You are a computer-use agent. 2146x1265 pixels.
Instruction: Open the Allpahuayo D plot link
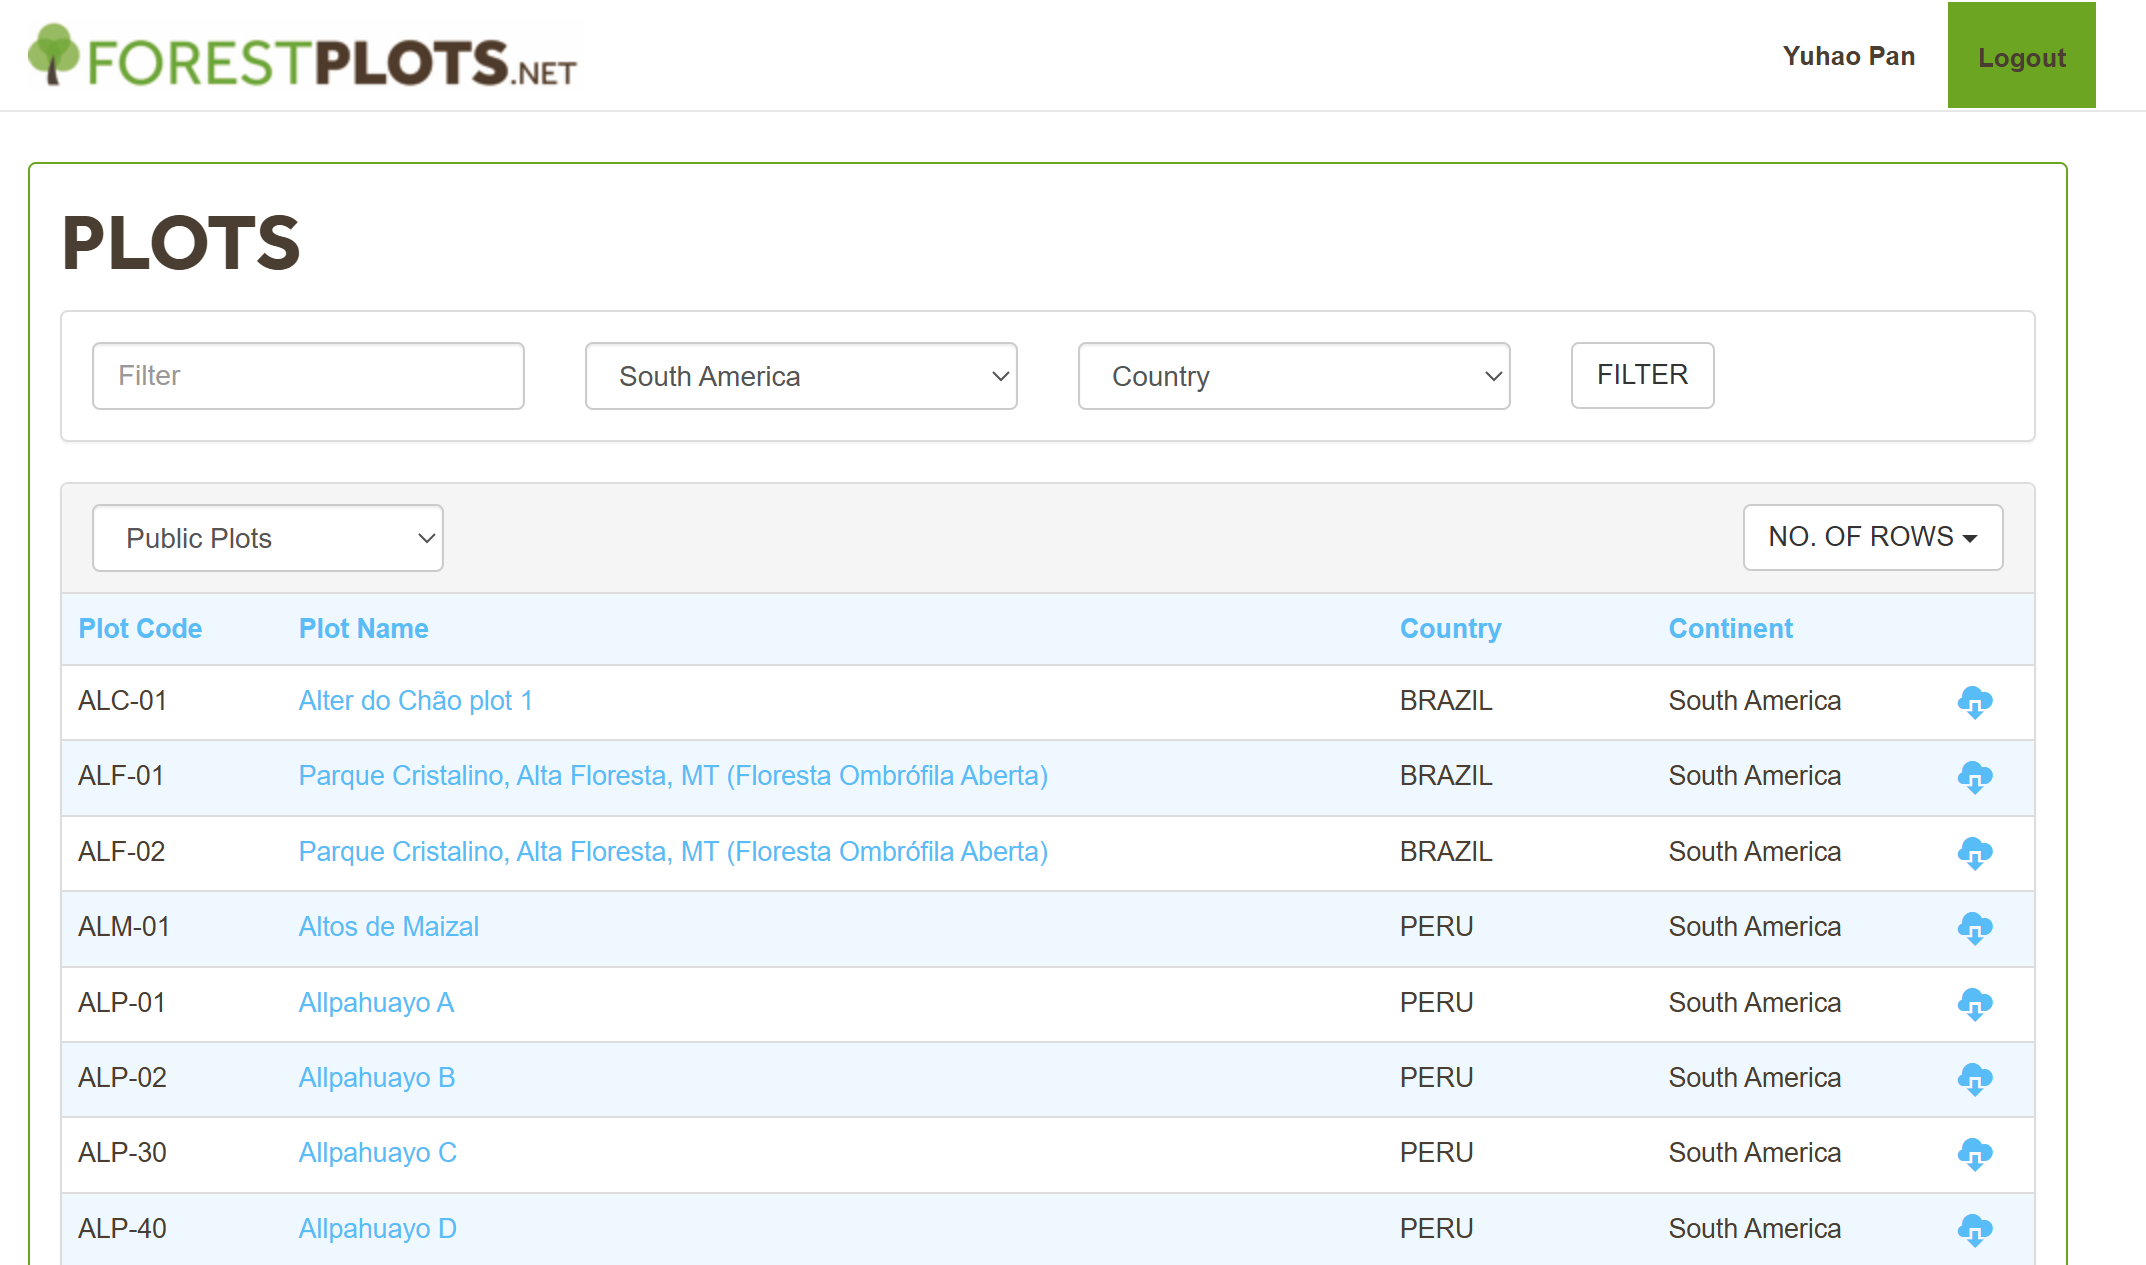point(377,1228)
